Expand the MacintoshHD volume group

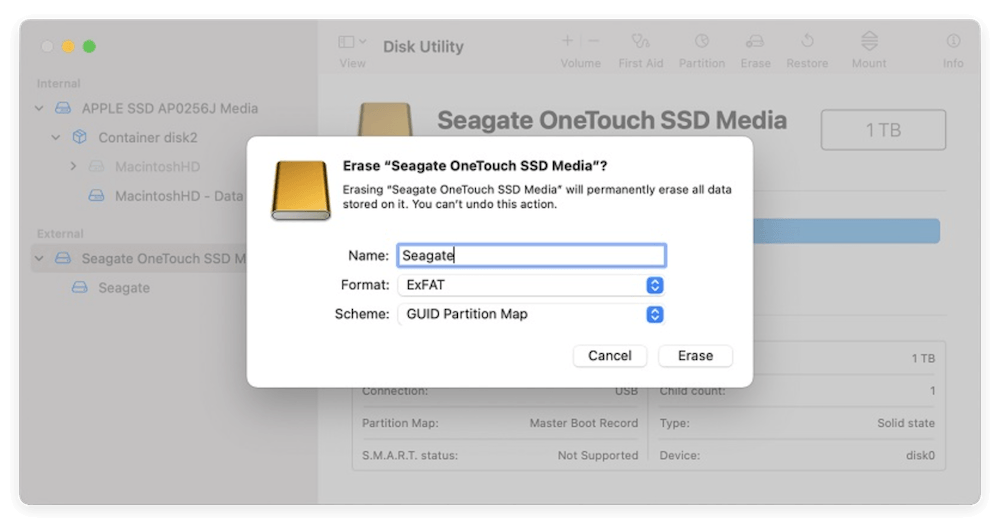(x=74, y=166)
